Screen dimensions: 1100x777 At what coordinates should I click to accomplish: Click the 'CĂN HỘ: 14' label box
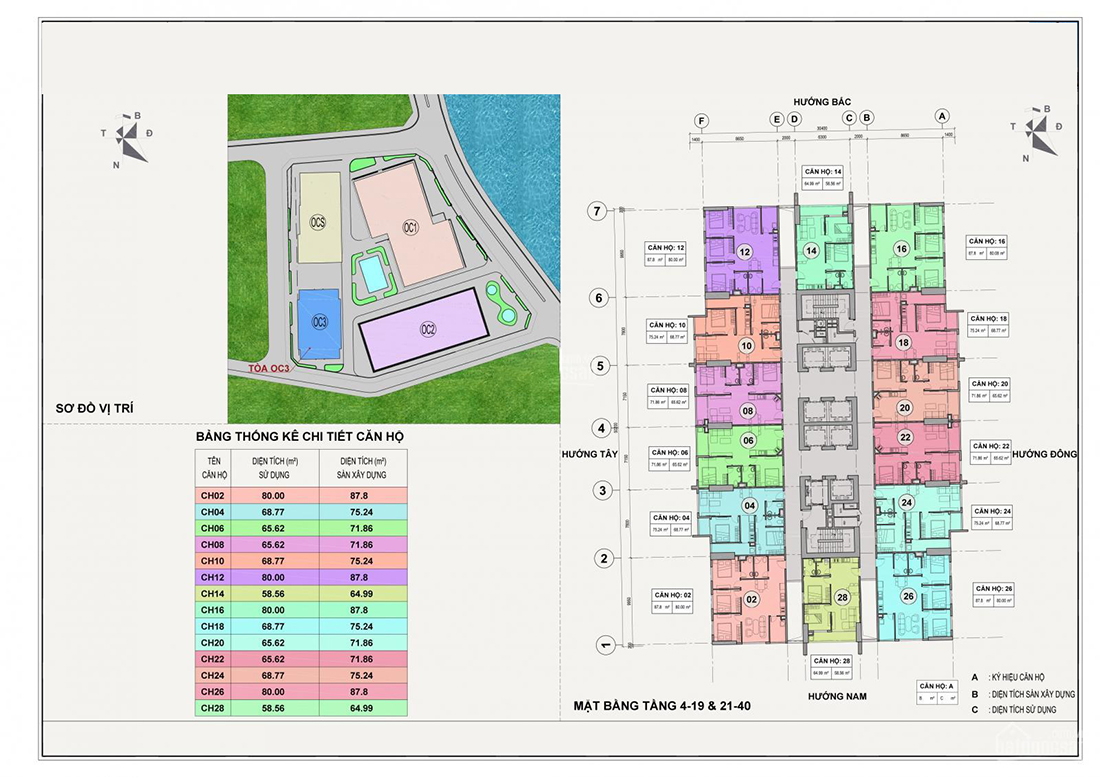point(823,178)
